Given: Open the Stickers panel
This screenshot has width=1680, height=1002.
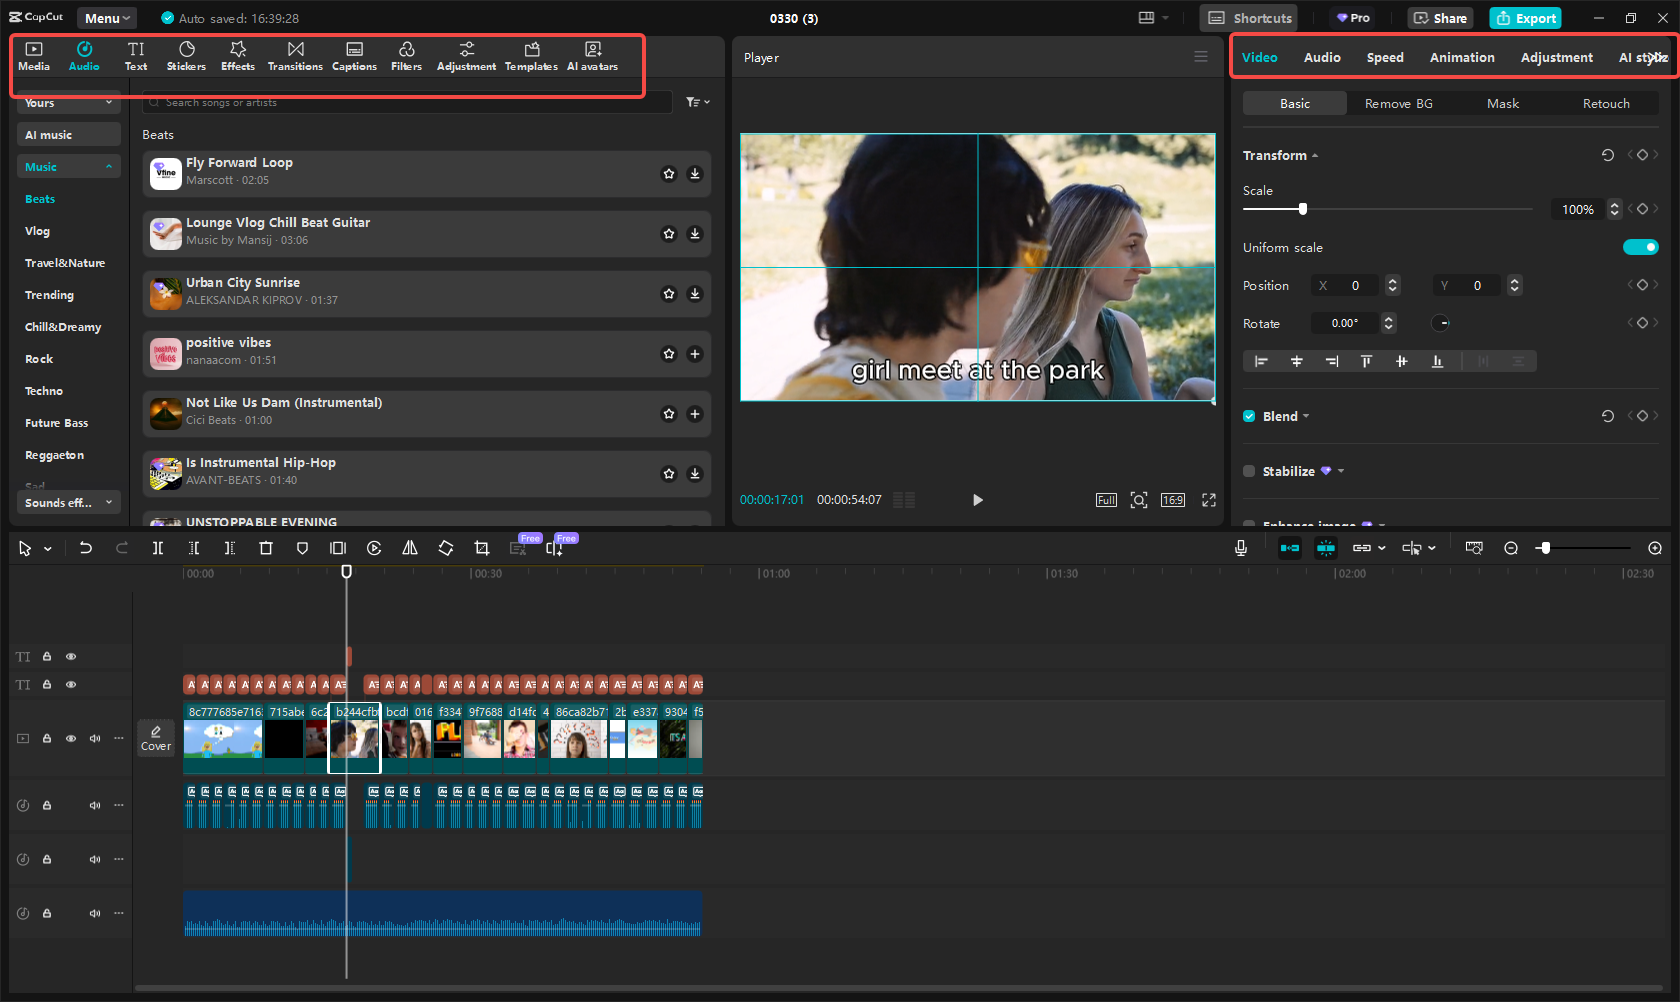Looking at the screenshot, I should (186, 56).
